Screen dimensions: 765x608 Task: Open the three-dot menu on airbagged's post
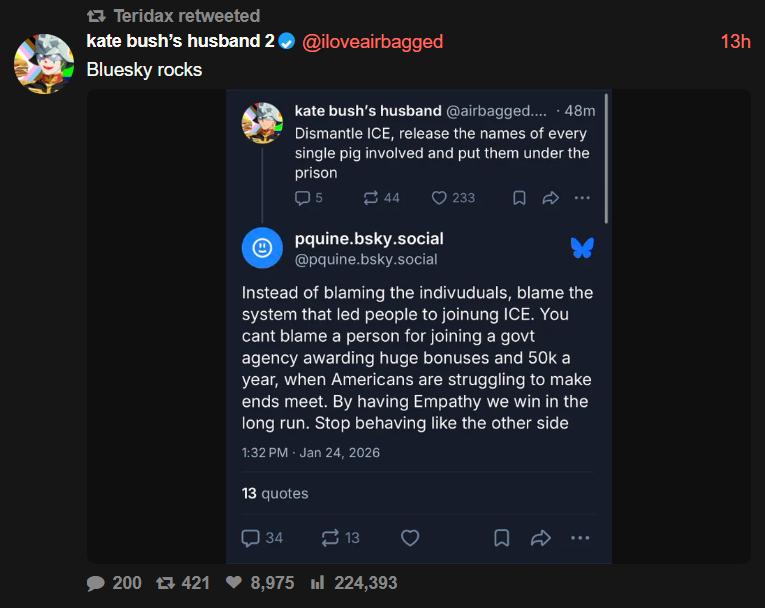pos(582,198)
